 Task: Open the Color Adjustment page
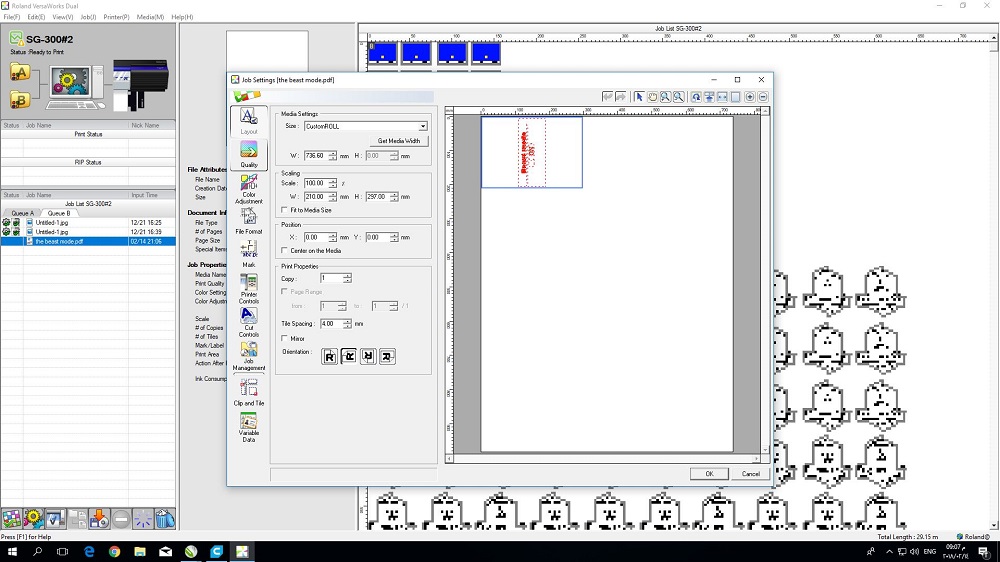[249, 189]
